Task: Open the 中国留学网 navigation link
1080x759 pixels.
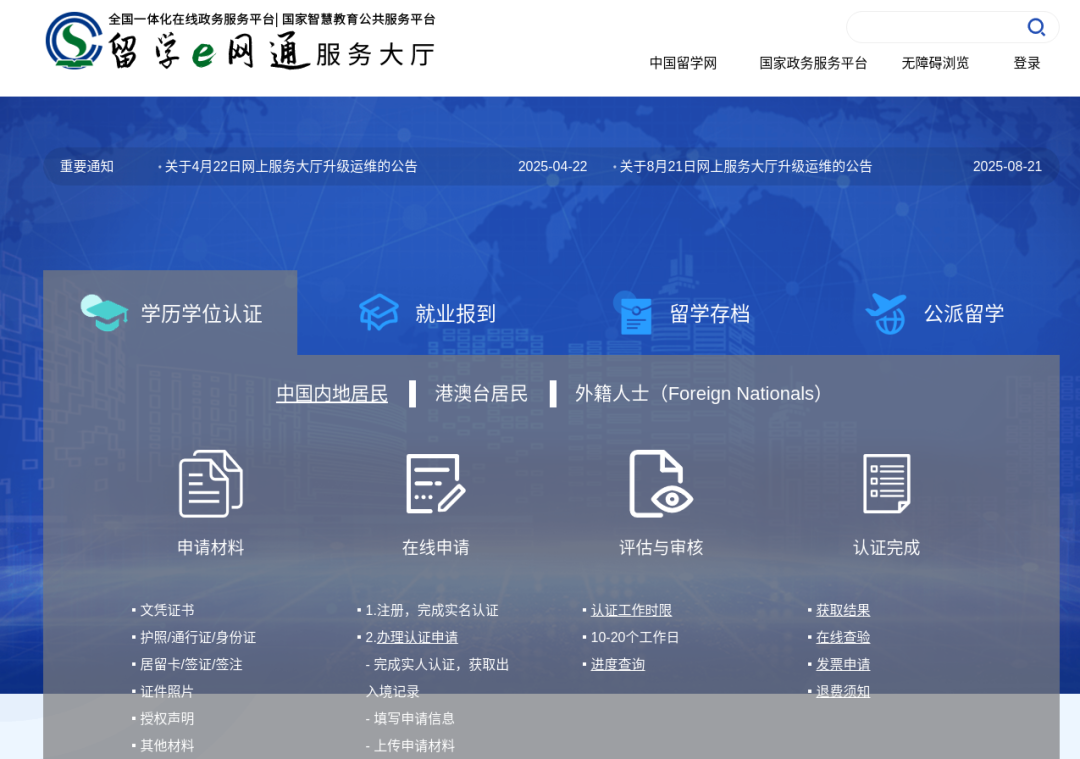Action: [x=683, y=63]
